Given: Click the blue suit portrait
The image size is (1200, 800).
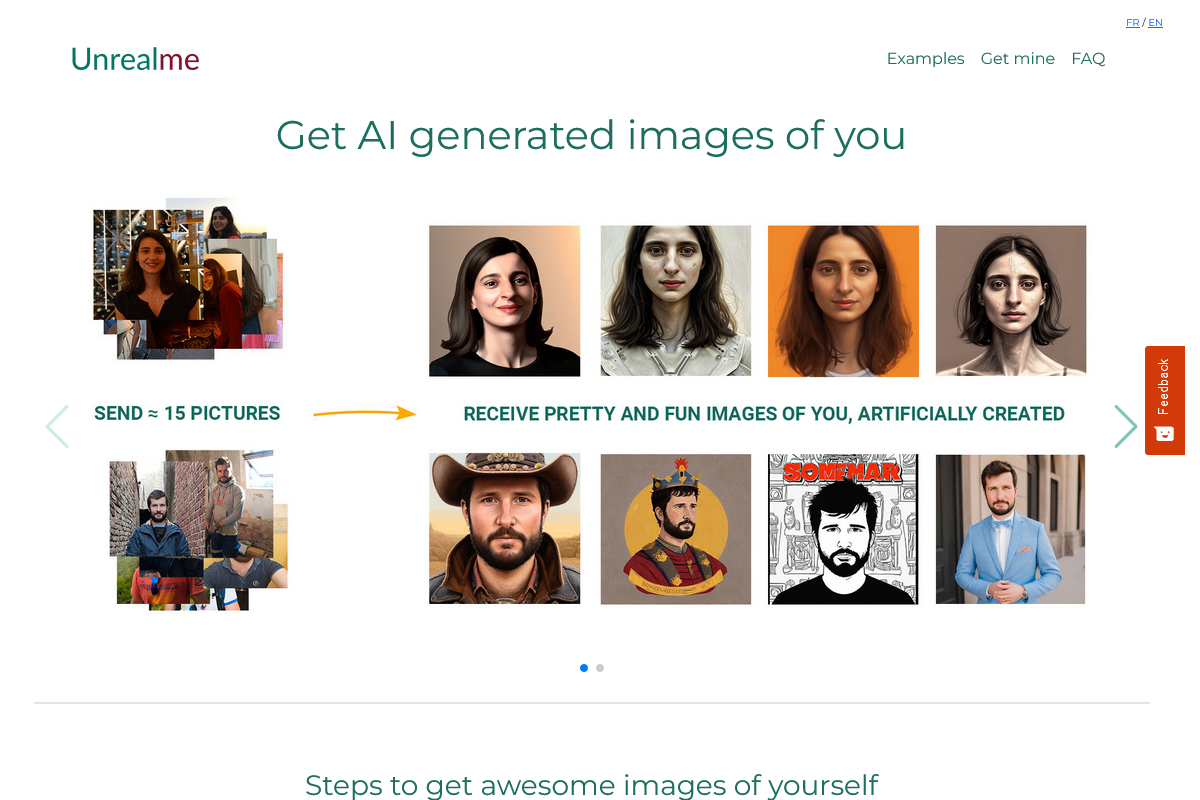Looking at the screenshot, I should coord(1010,529).
